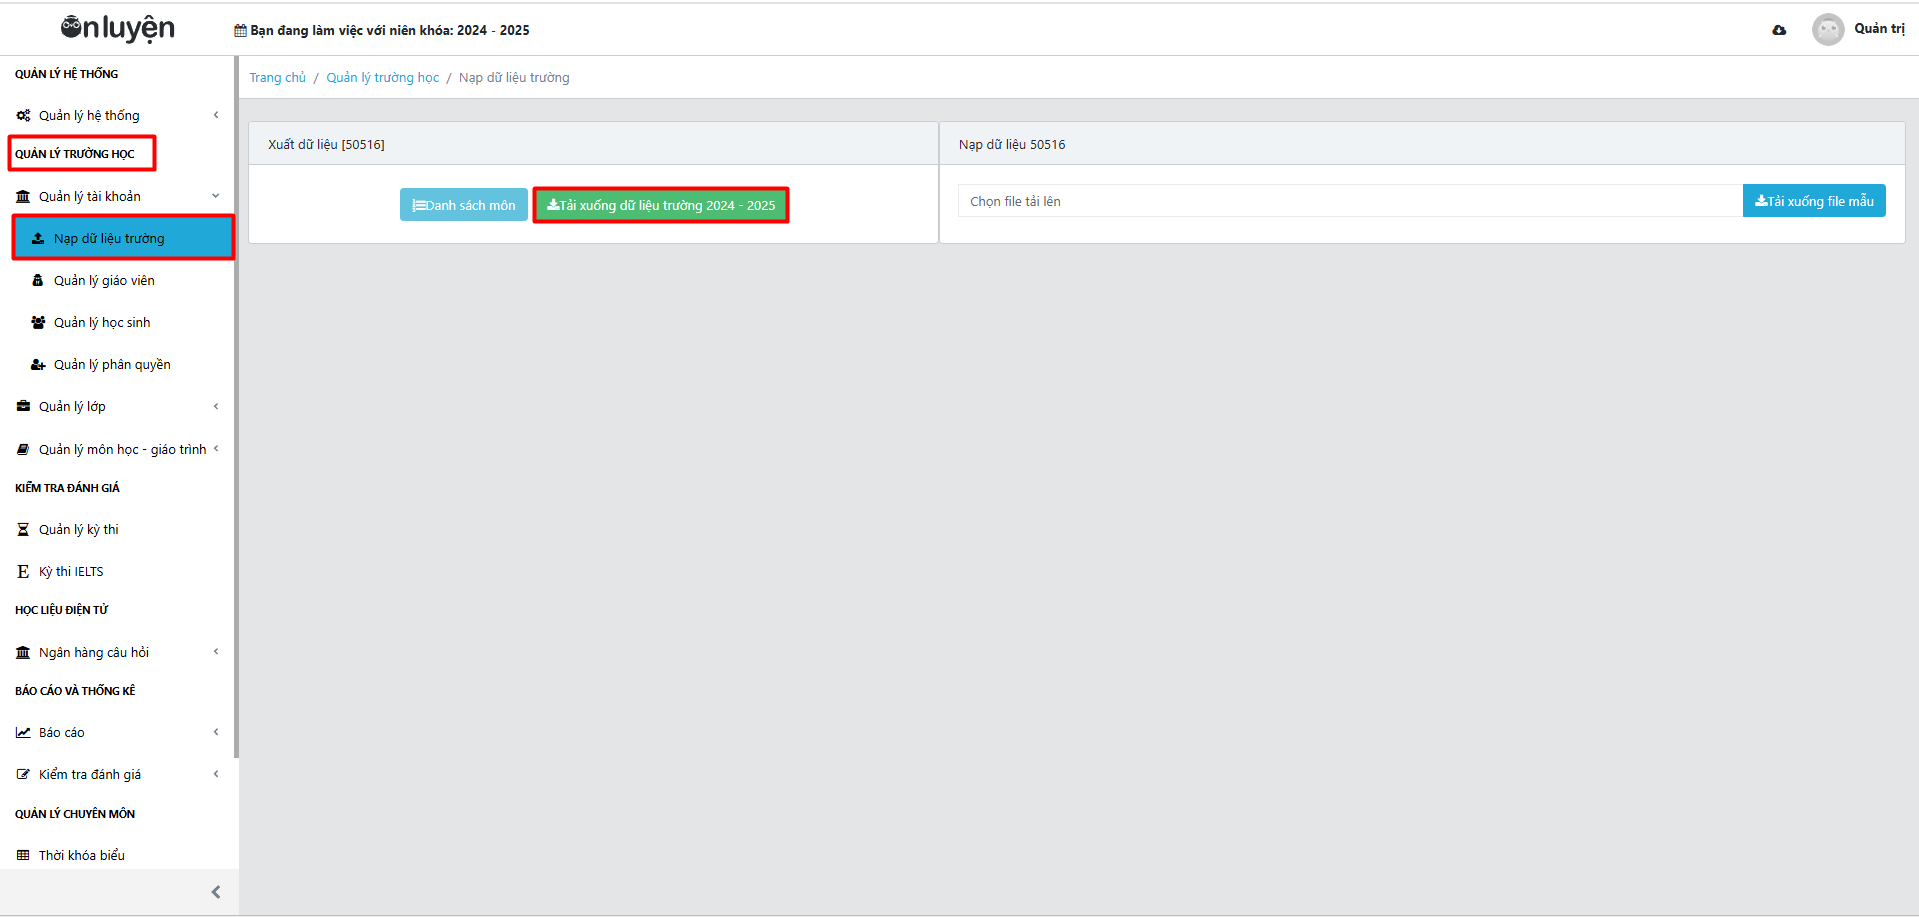
Task: Collapse the left sidebar with bottom chevron
Action: click(x=216, y=892)
